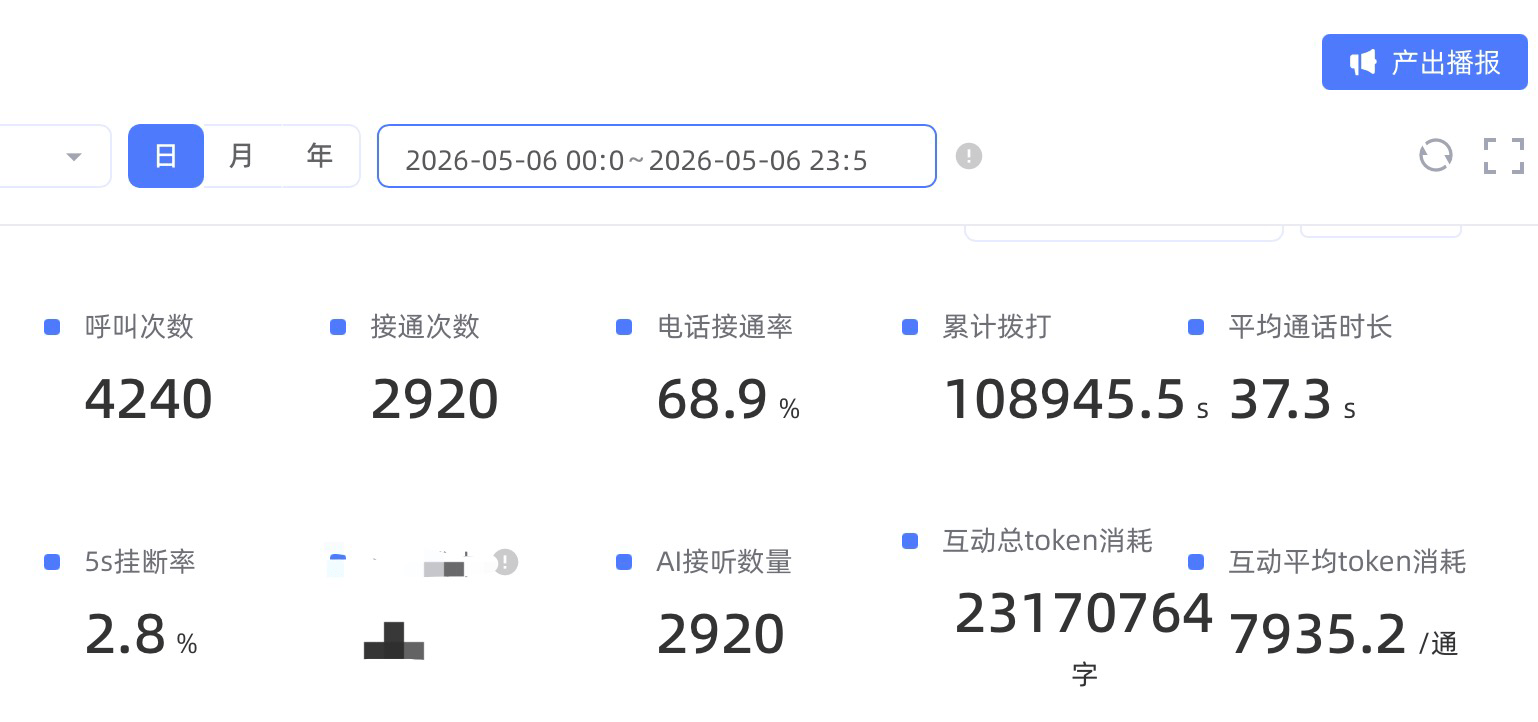Click the 平均通话时长 label

pyautogui.click(x=1310, y=327)
